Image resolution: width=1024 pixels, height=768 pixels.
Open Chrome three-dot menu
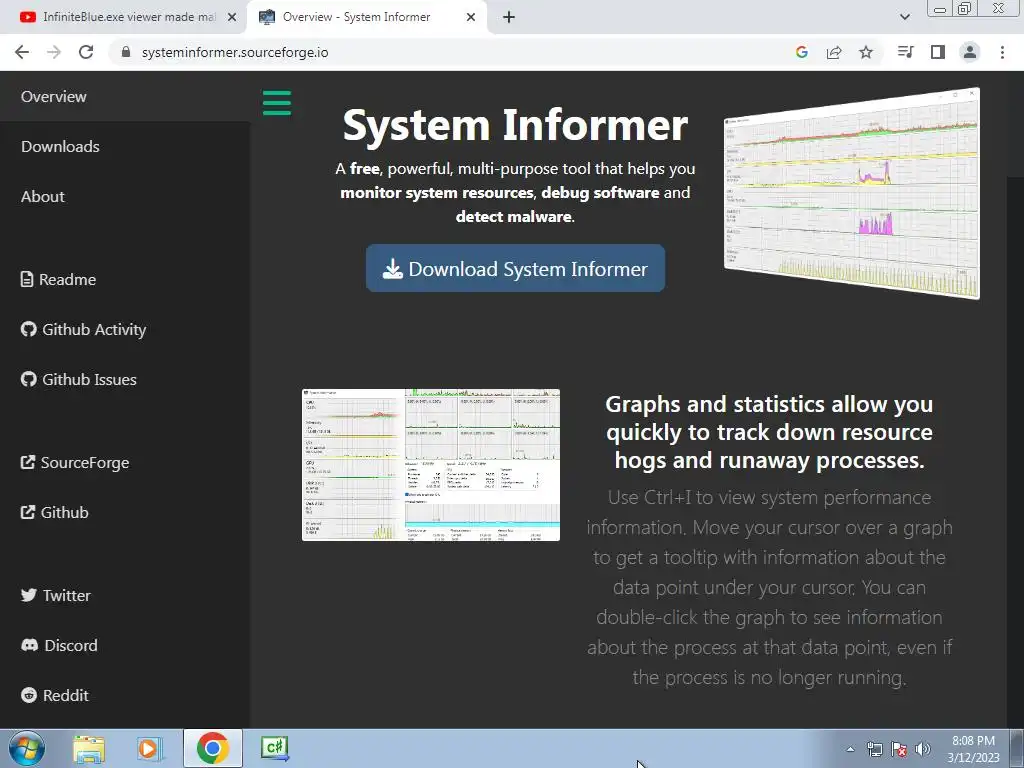pos(1002,52)
